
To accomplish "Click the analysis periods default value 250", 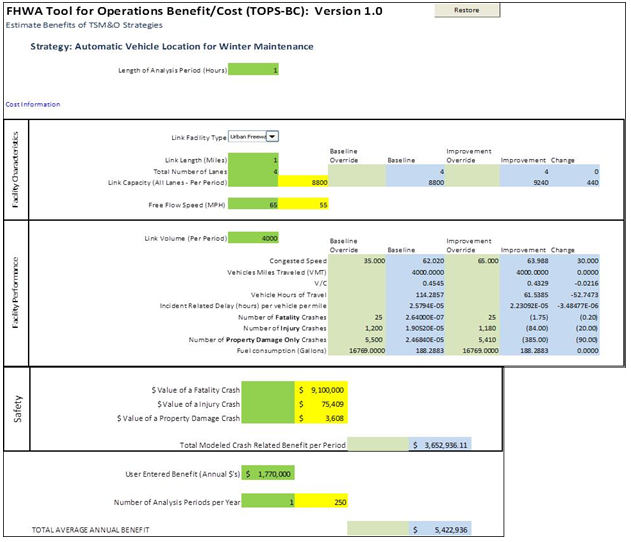I will (321, 501).
